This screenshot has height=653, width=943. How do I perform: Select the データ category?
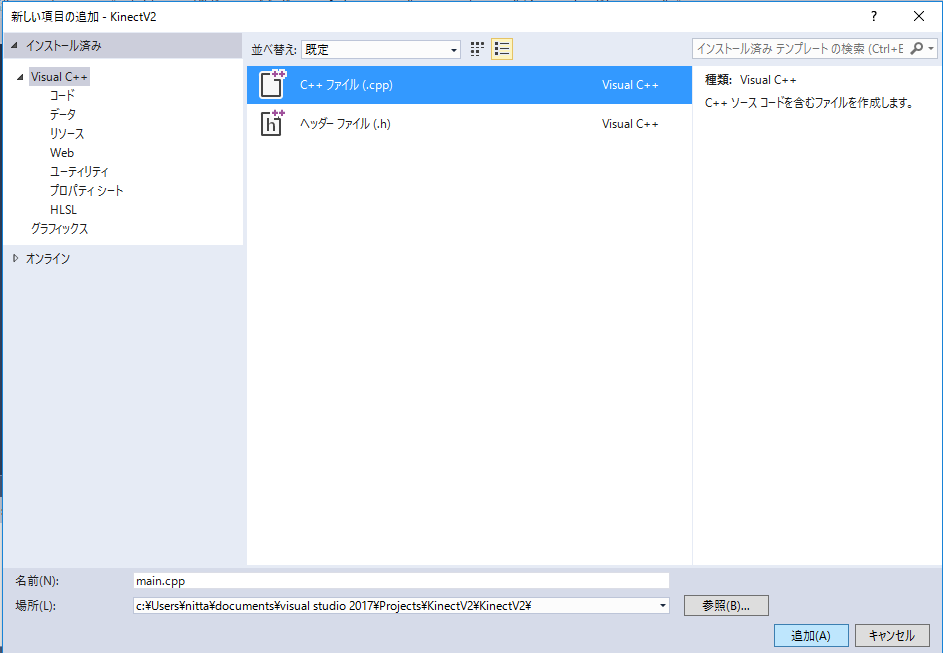pos(62,114)
